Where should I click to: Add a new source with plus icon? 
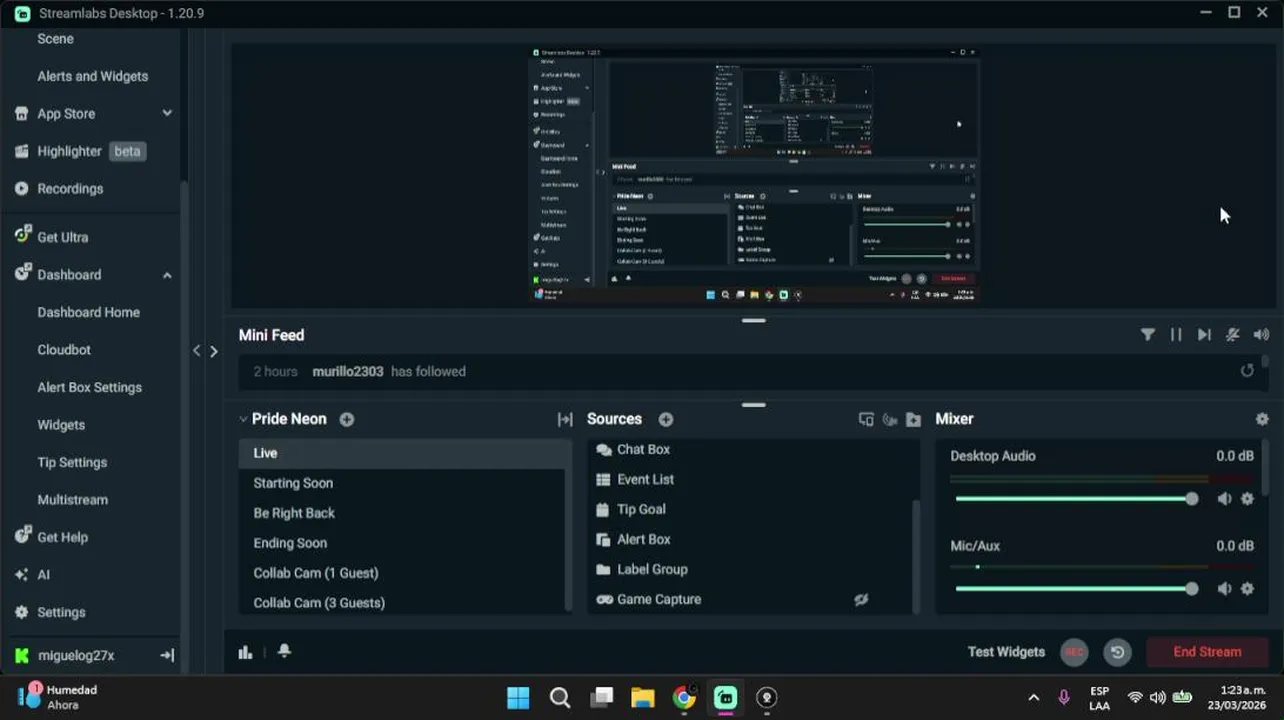click(x=666, y=419)
